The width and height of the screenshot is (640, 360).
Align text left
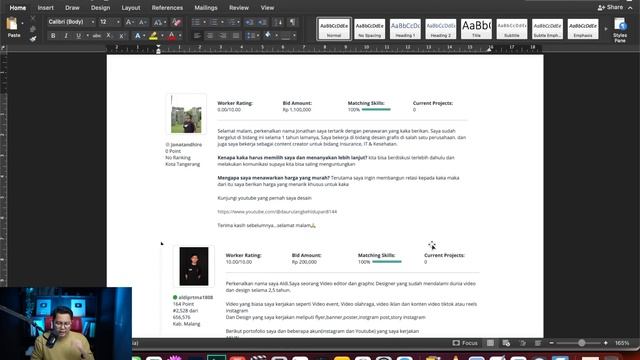[197, 36]
